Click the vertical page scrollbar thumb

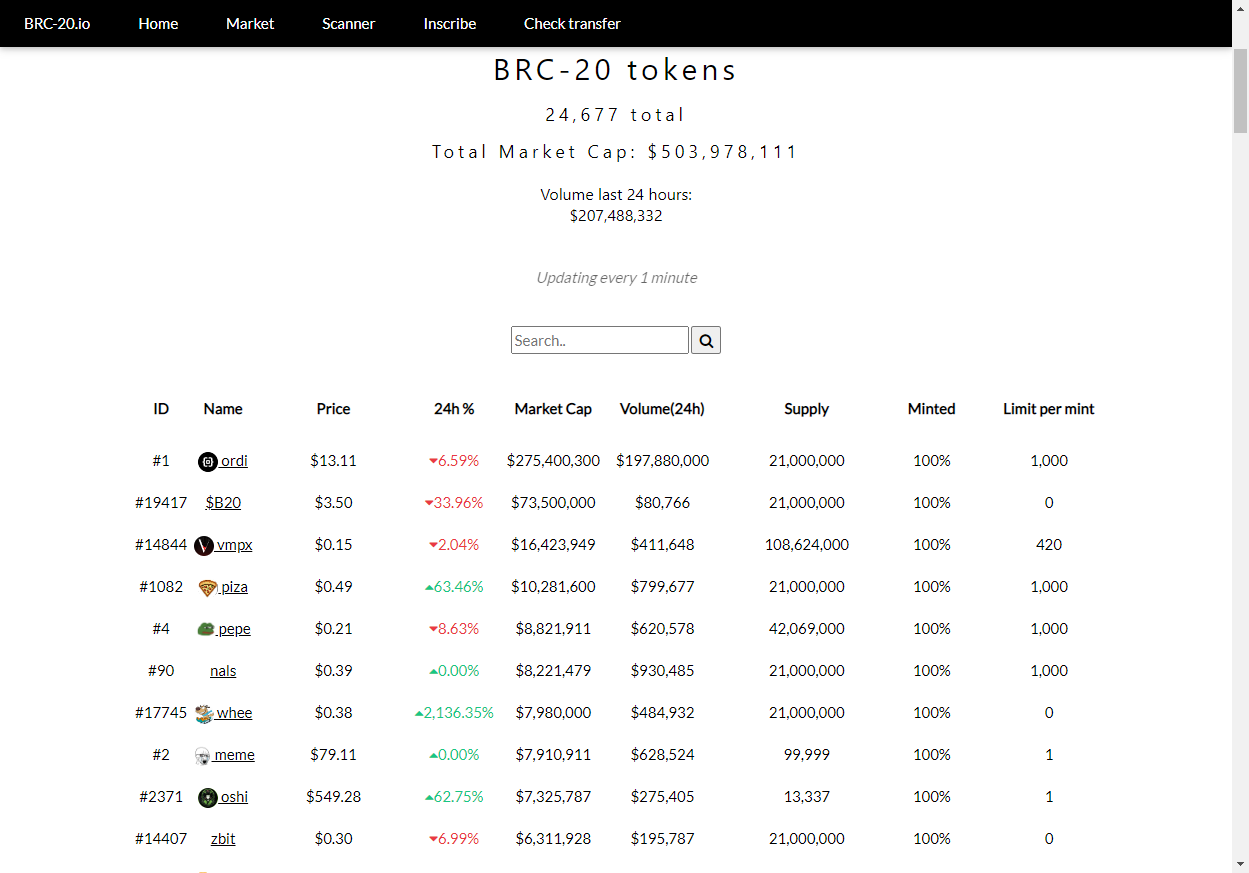[1240, 90]
